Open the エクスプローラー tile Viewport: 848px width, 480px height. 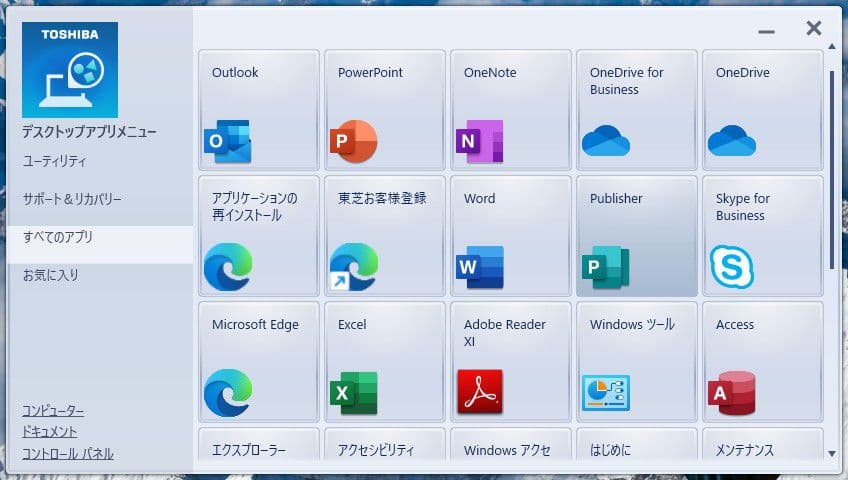point(259,444)
